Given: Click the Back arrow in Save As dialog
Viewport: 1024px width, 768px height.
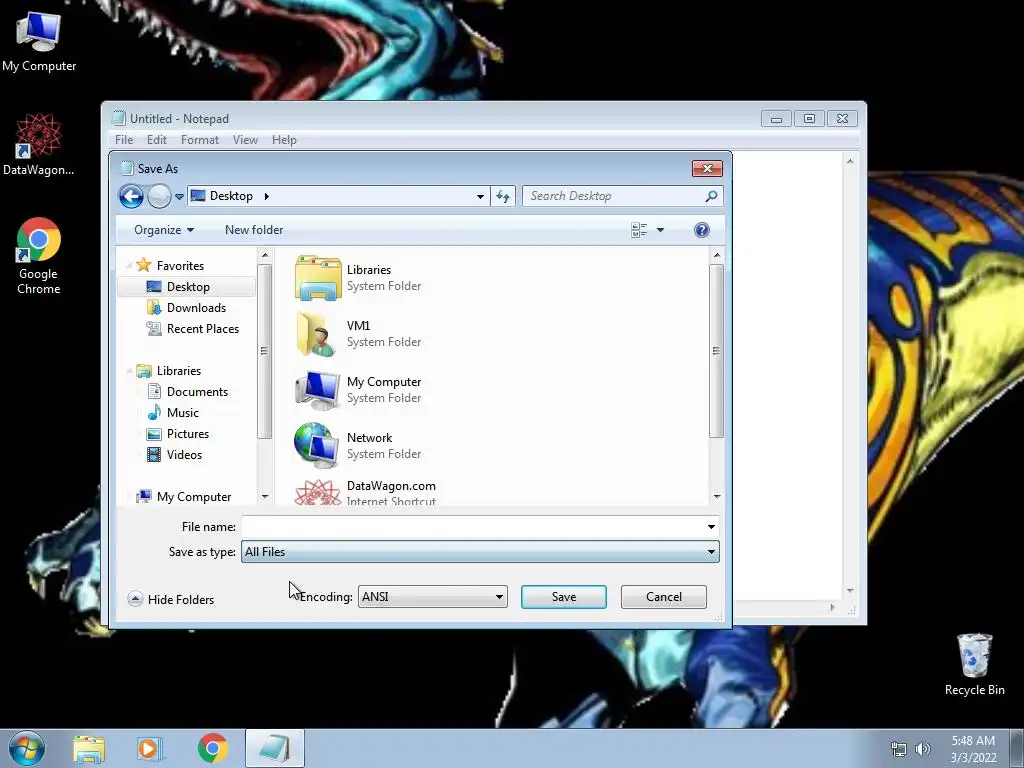Looking at the screenshot, I should pos(131,196).
